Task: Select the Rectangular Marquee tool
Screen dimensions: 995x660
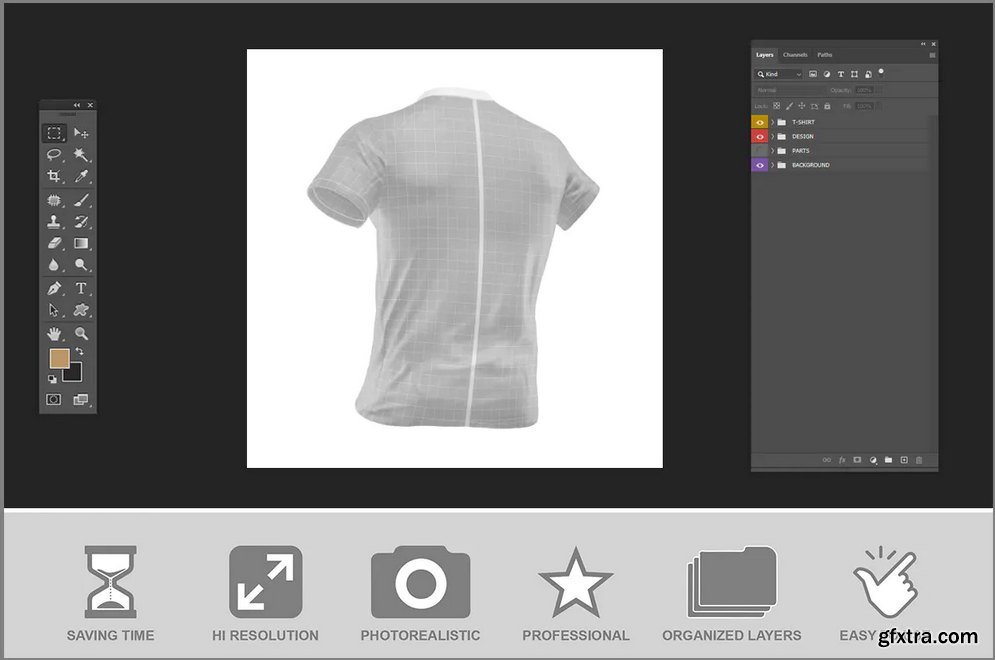Action: (54, 133)
